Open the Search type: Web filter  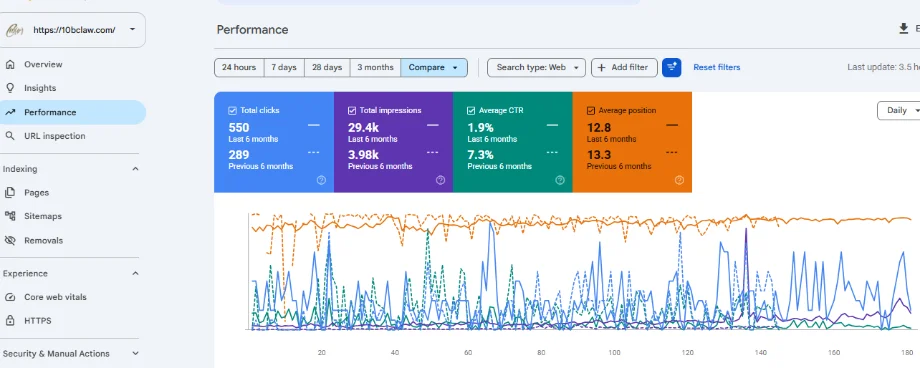[x=536, y=67]
